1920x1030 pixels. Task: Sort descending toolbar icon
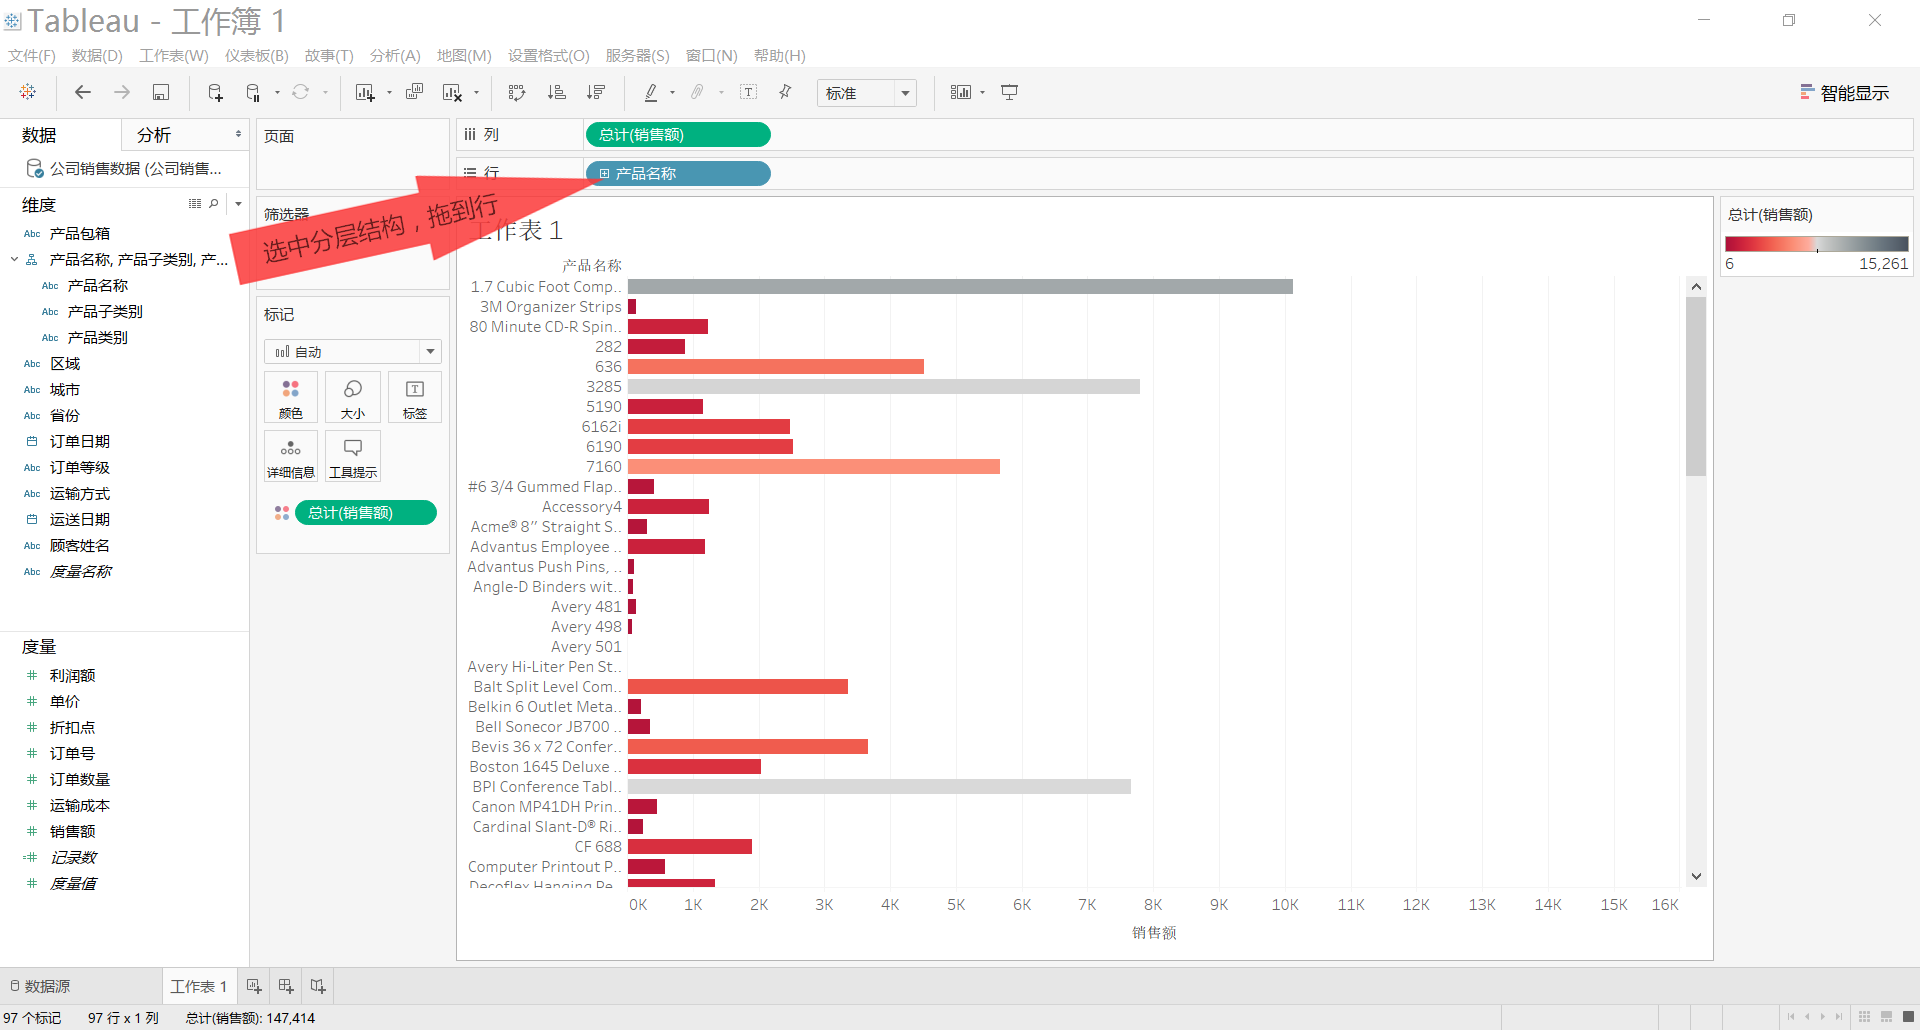(x=596, y=92)
